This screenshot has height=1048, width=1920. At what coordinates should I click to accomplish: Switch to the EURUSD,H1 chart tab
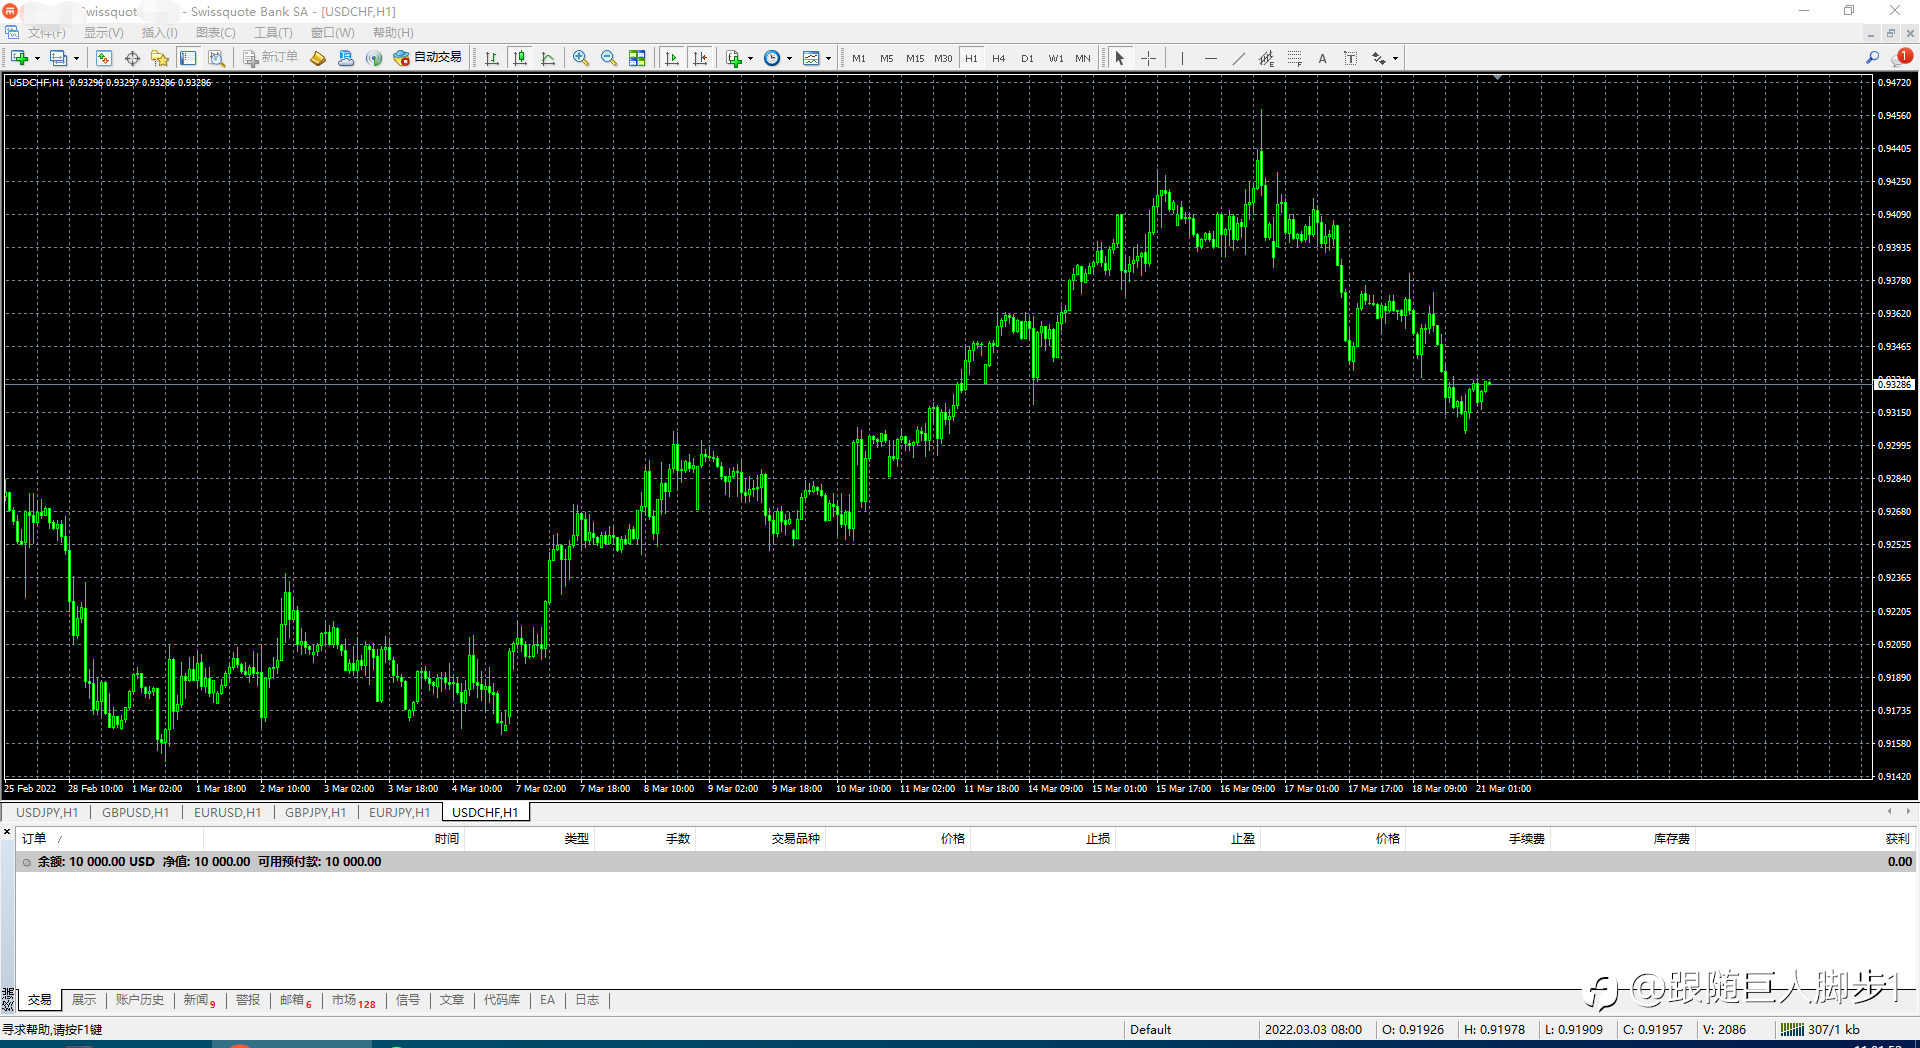(x=227, y=812)
